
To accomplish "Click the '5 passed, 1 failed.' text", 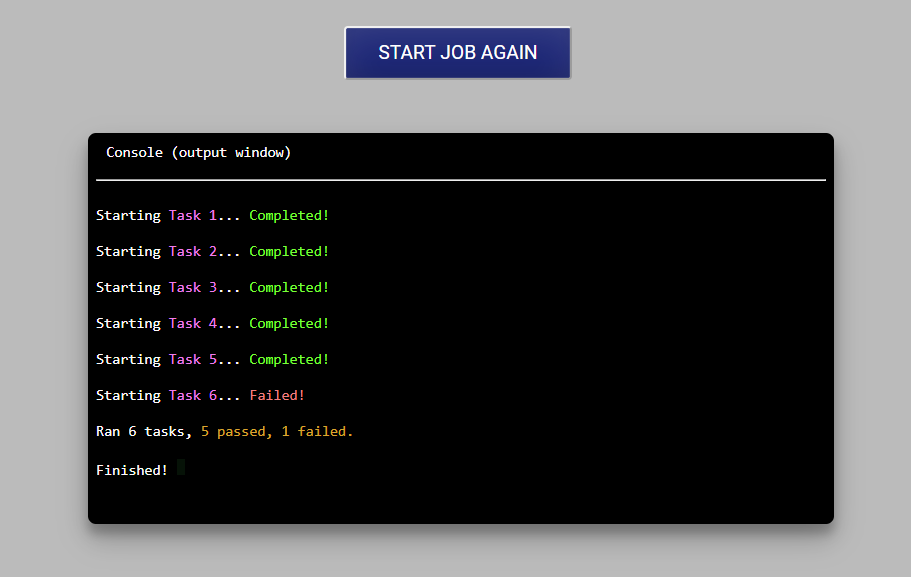I will pyautogui.click(x=277, y=432).
